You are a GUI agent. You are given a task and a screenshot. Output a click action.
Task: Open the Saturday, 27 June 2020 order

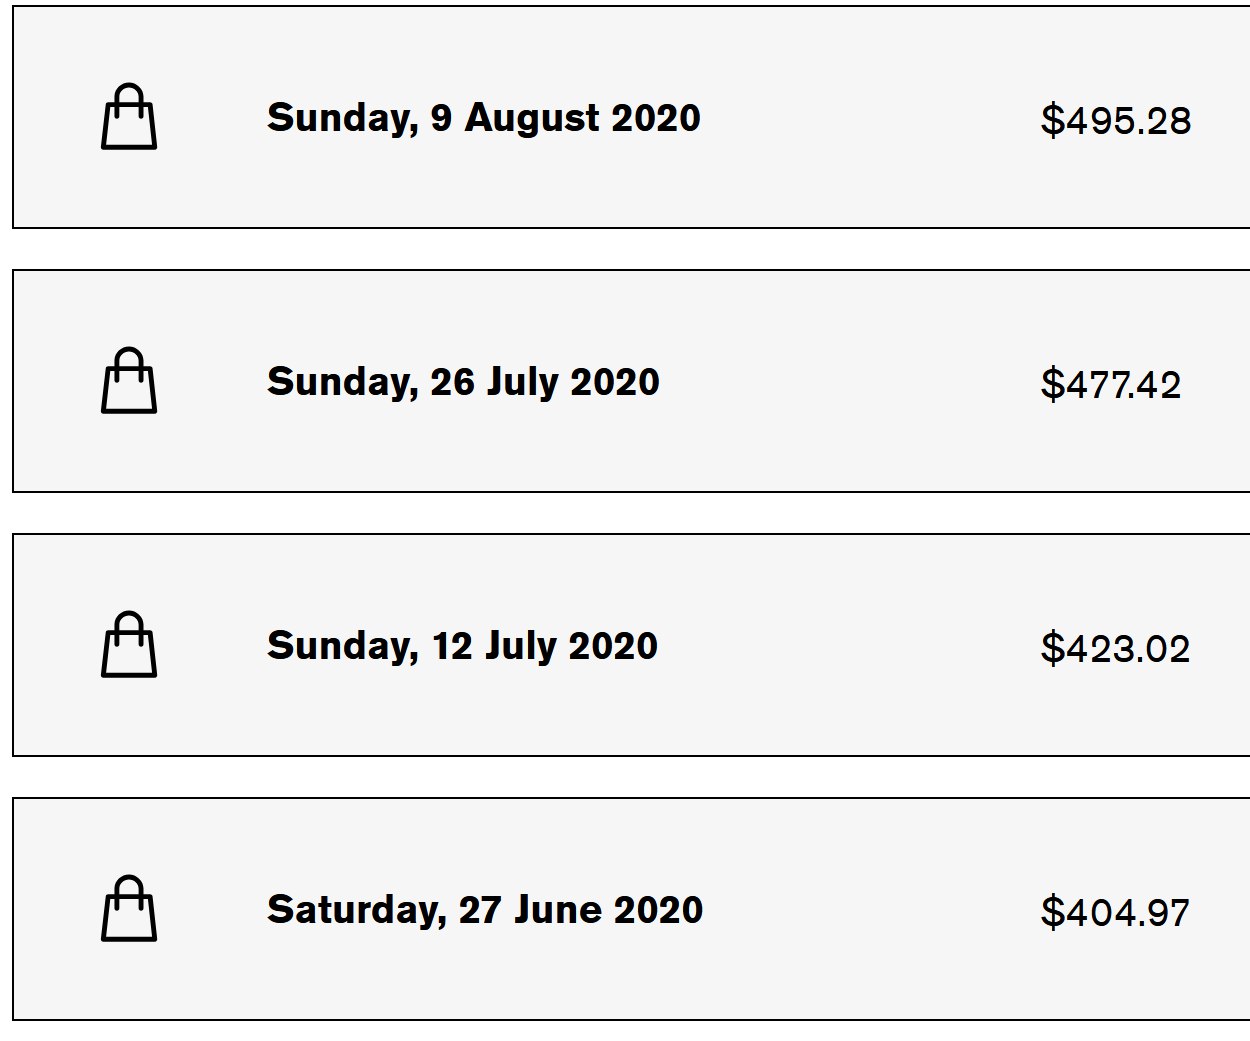[485, 910]
